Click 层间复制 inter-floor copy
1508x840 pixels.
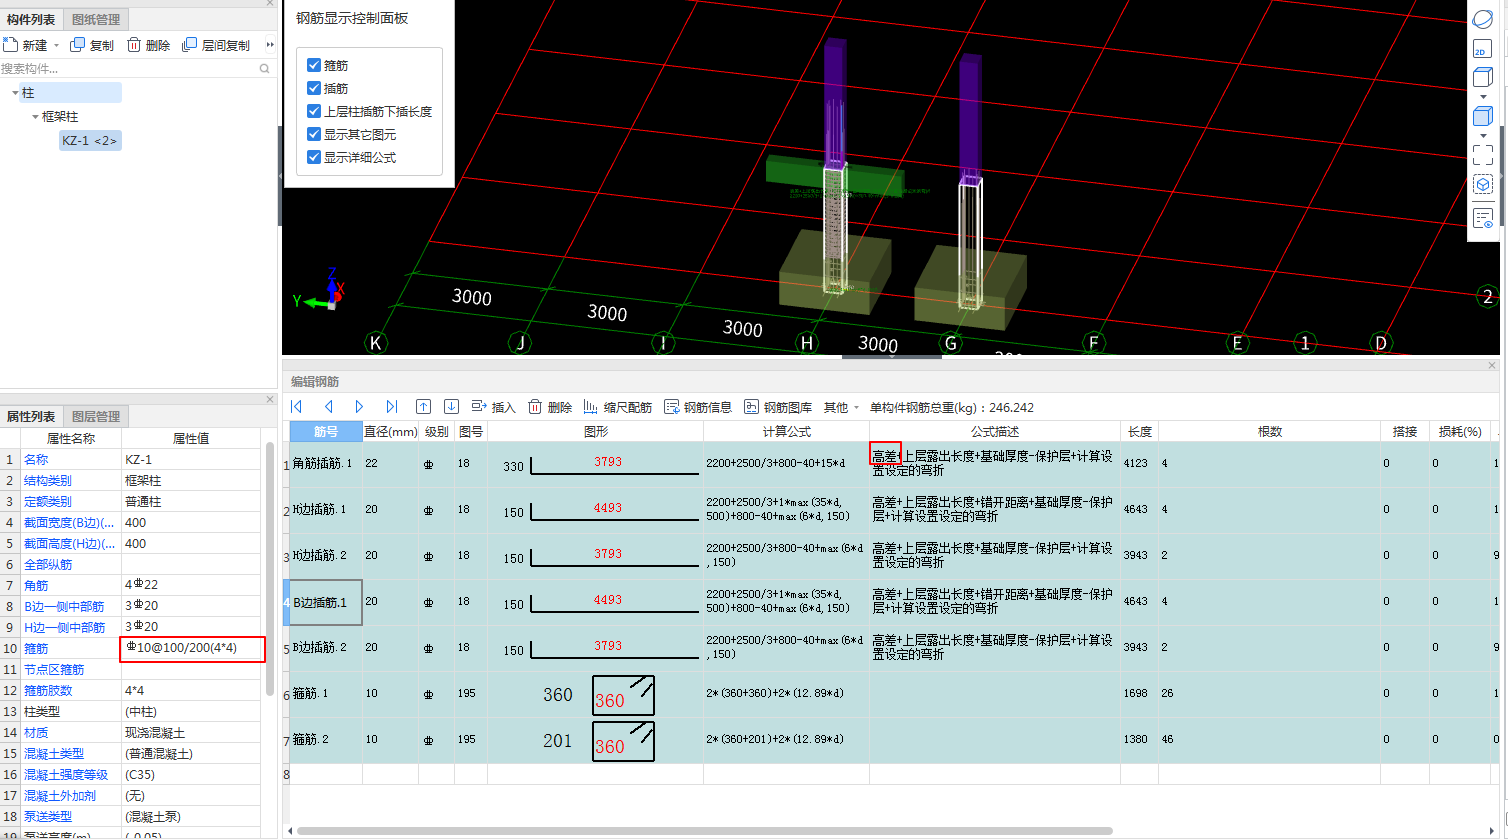[216, 45]
